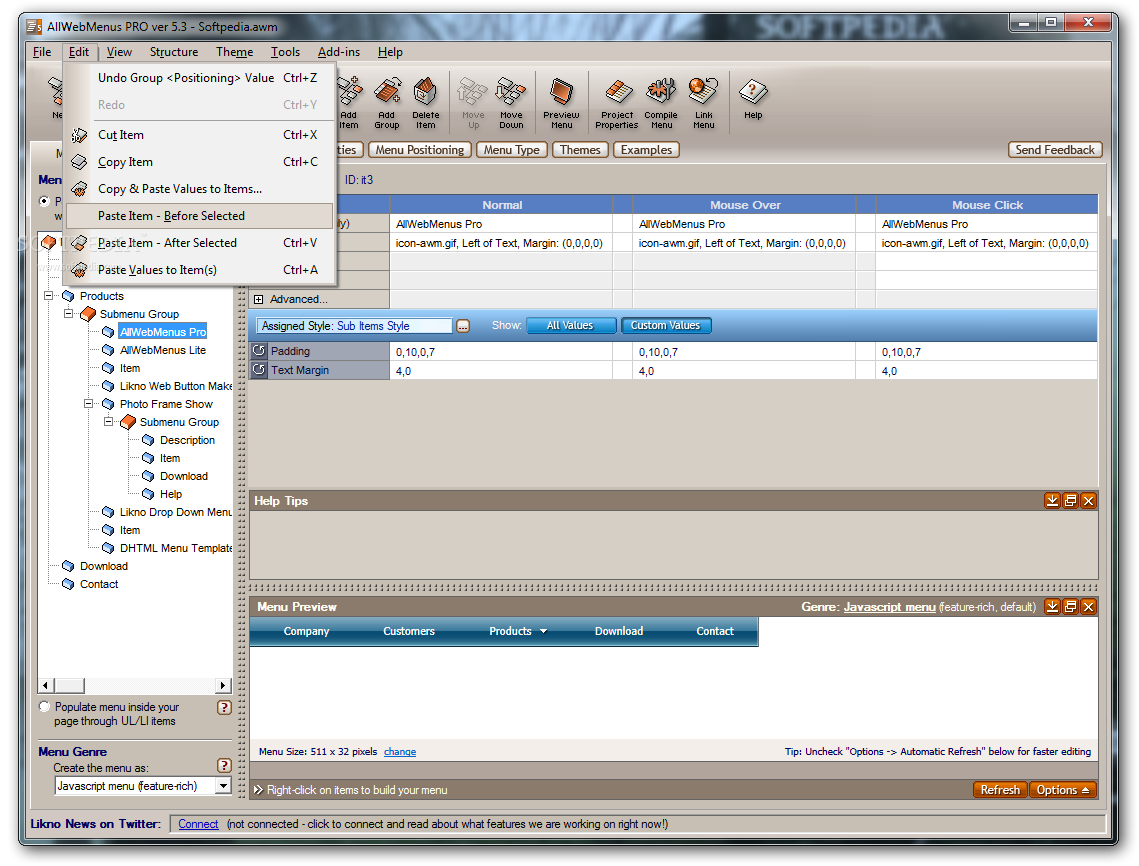Collapse the Photo Frame Show node
This screenshot has height=866, width=1139.
89,404
